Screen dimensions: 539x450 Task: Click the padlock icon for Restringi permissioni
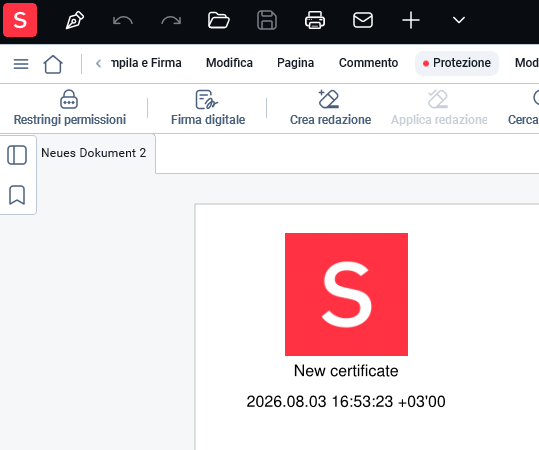(x=69, y=99)
